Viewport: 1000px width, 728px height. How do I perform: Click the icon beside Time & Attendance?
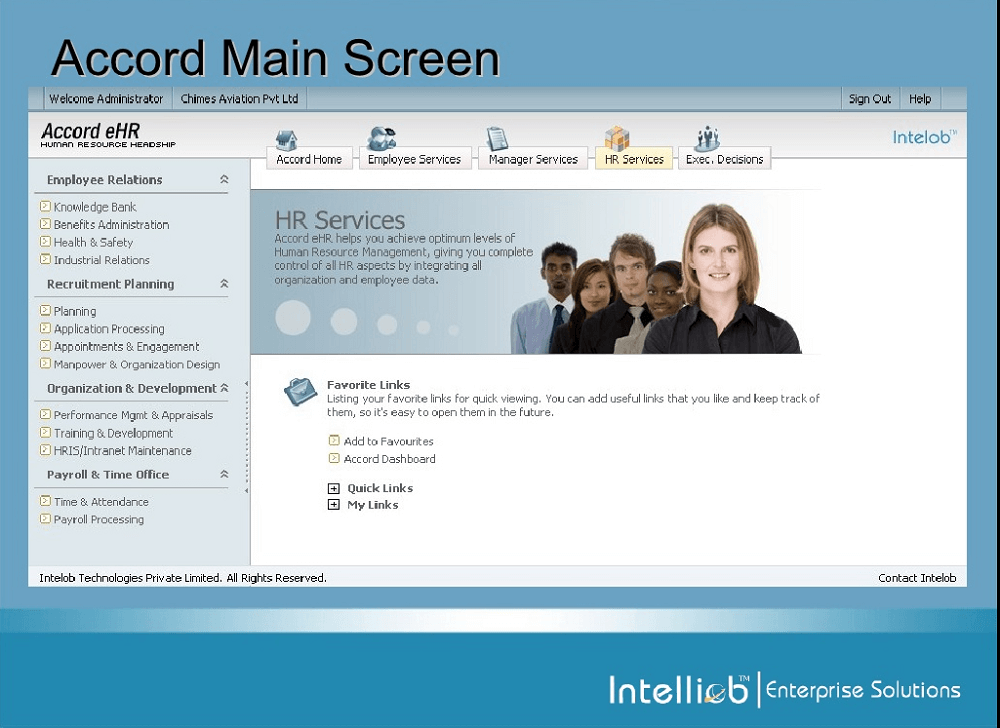pos(45,501)
